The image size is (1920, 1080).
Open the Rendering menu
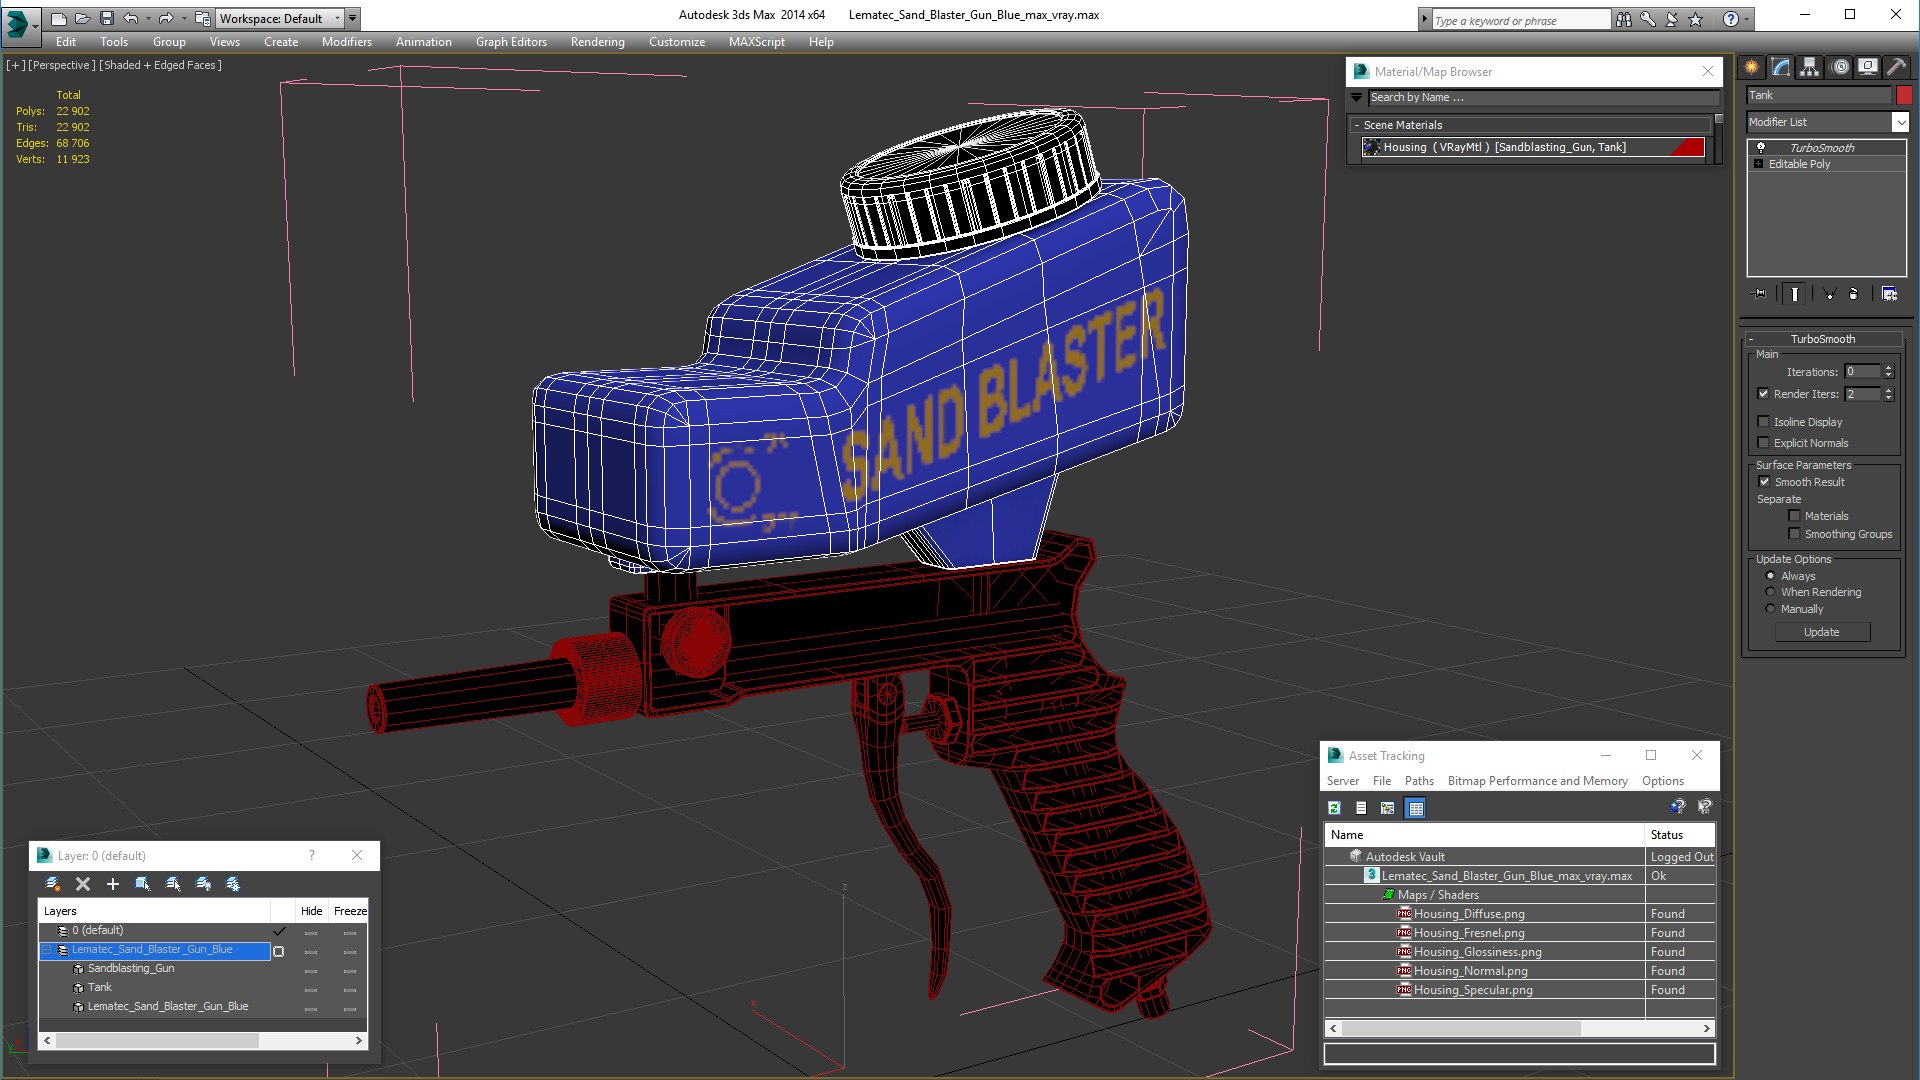(597, 42)
